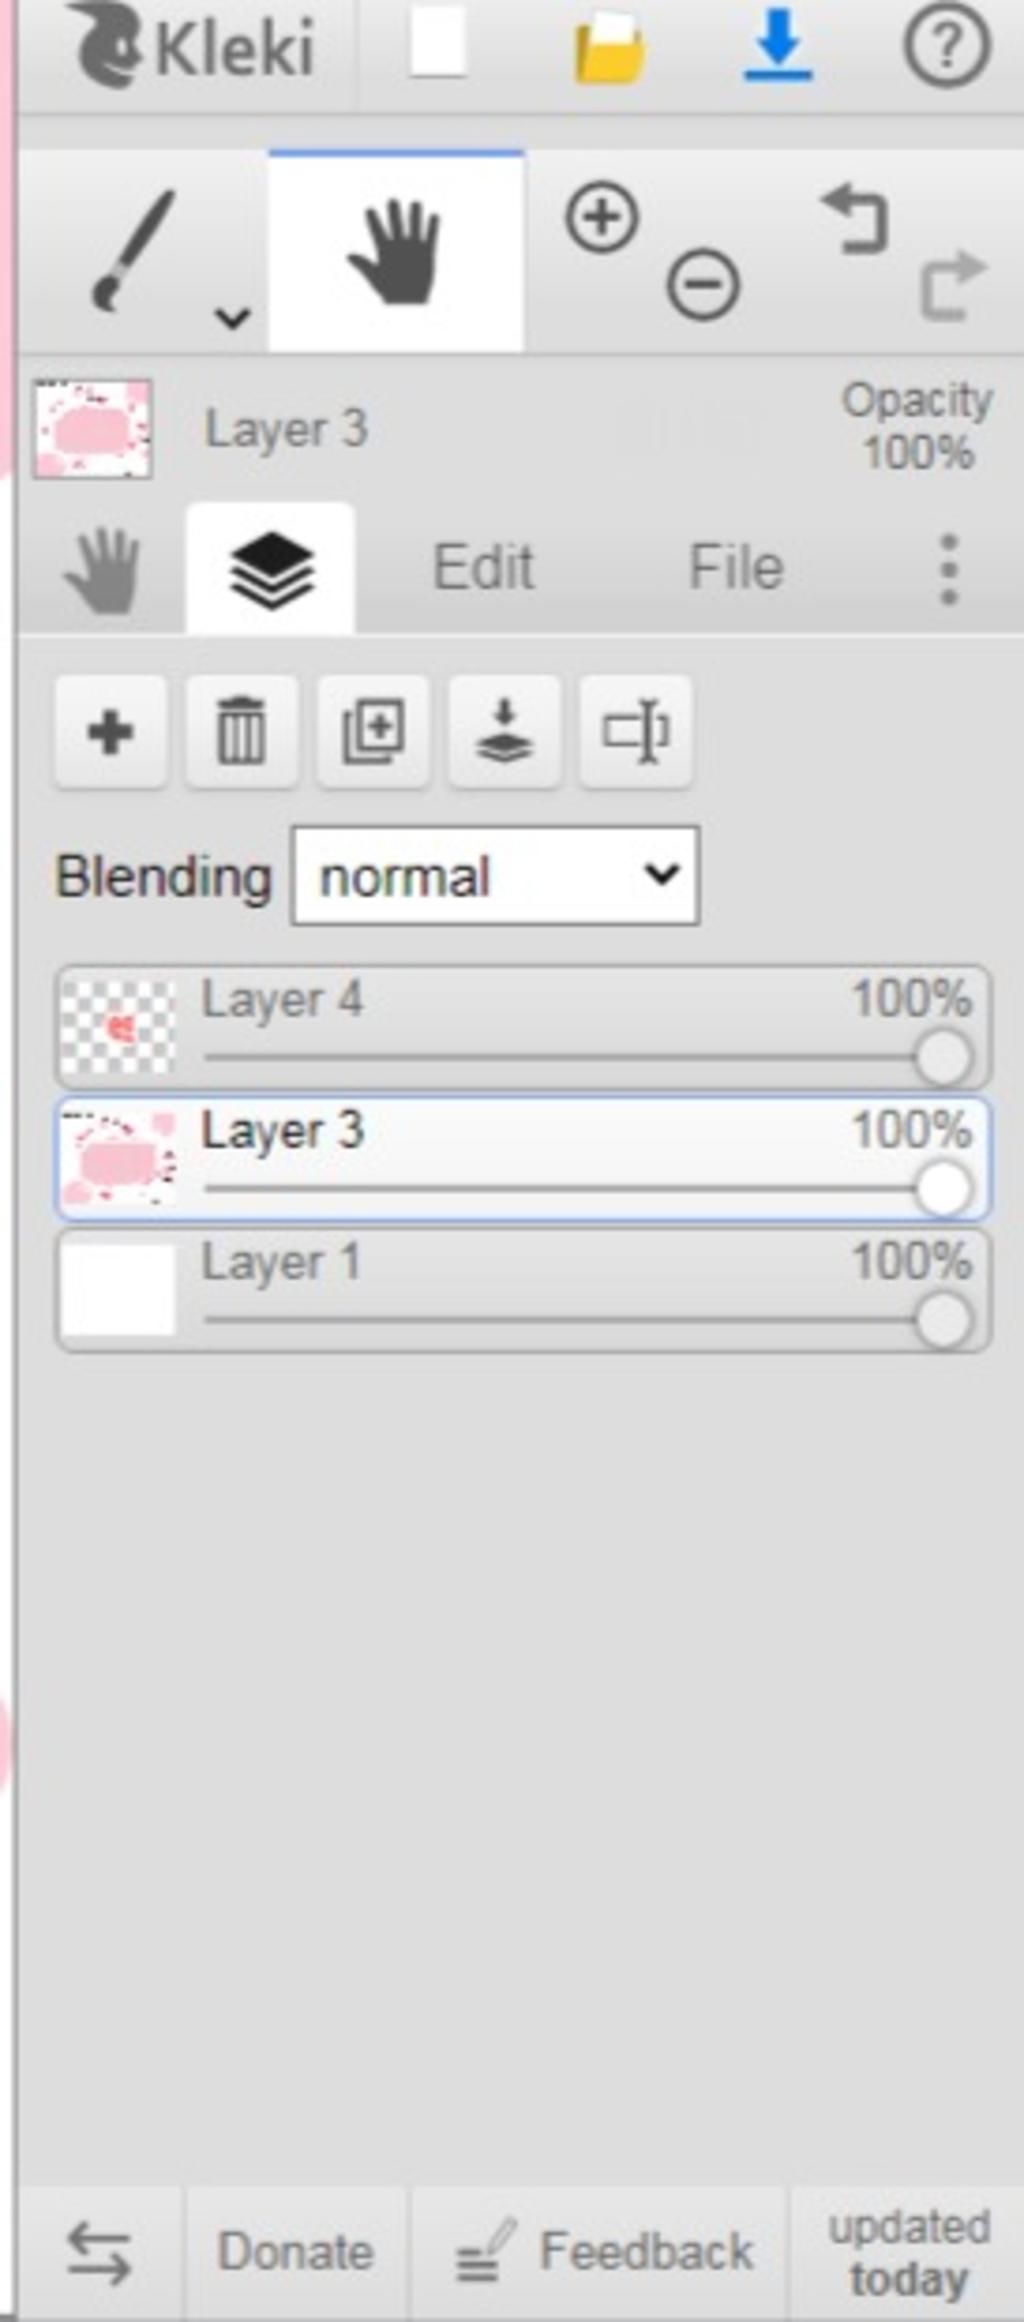The width and height of the screenshot is (1024, 2322).
Task: Click Layer 4 opacity slider handle
Action: (x=942, y=1058)
